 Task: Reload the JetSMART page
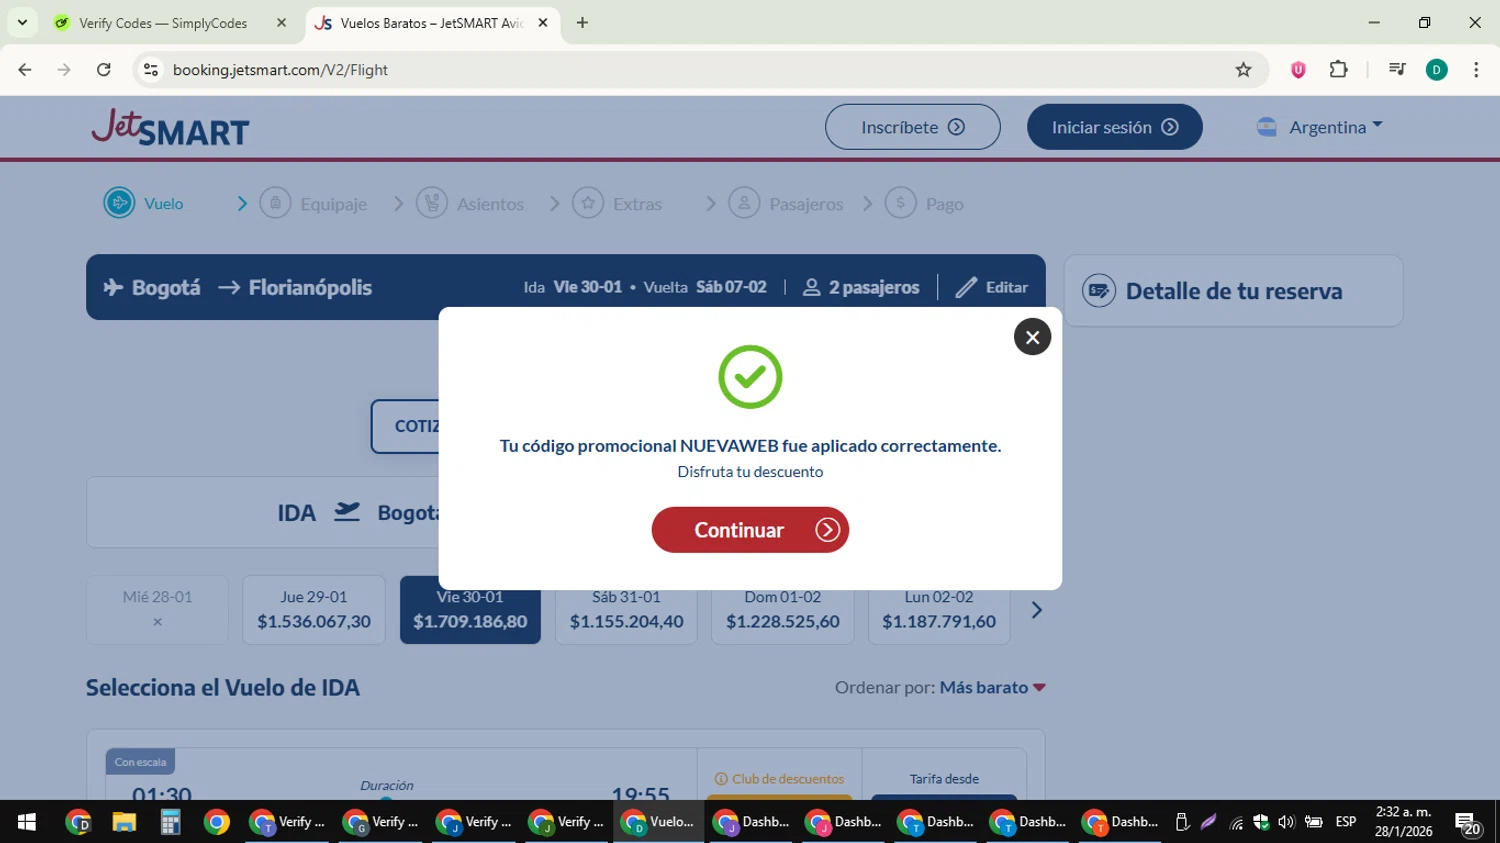[x=104, y=70]
